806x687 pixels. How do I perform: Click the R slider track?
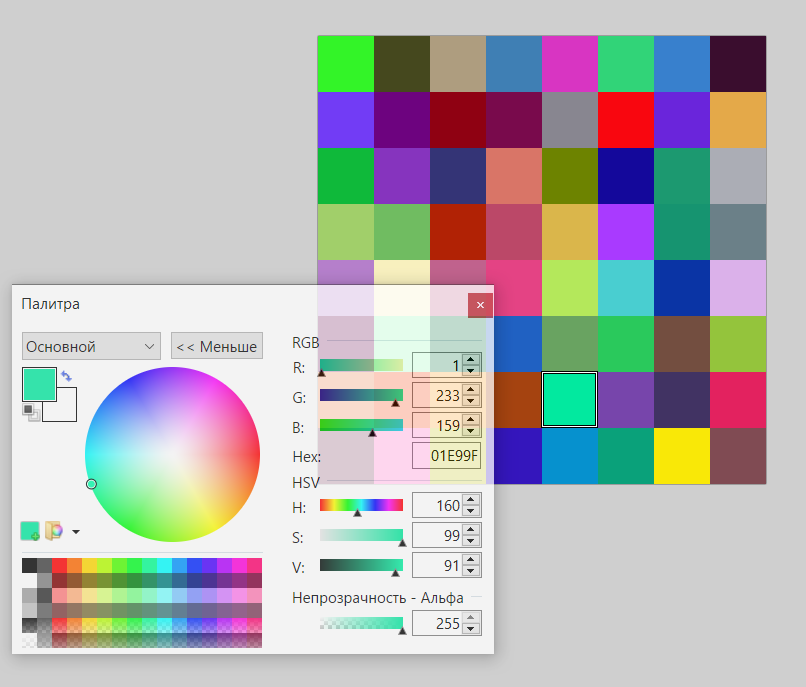[x=361, y=366]
